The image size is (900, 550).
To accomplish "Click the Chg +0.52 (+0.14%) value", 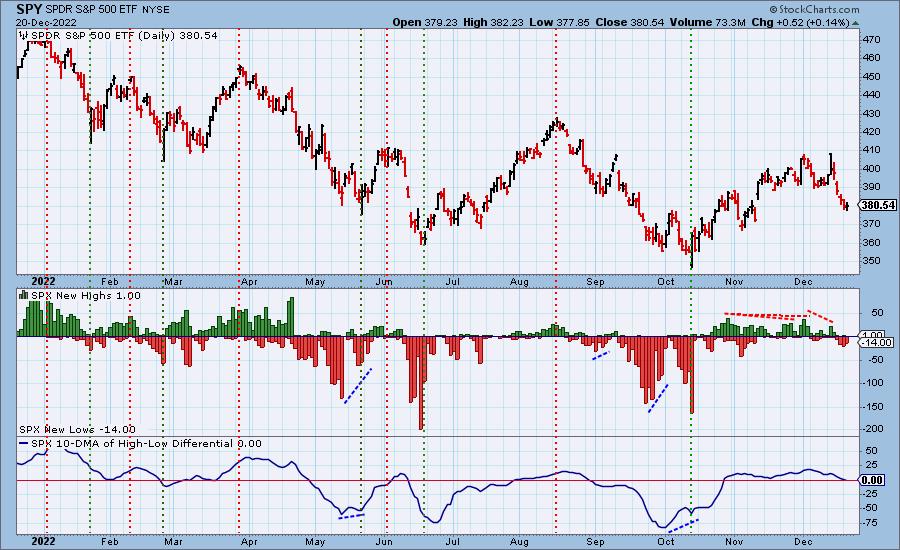I will coord(800,22).
